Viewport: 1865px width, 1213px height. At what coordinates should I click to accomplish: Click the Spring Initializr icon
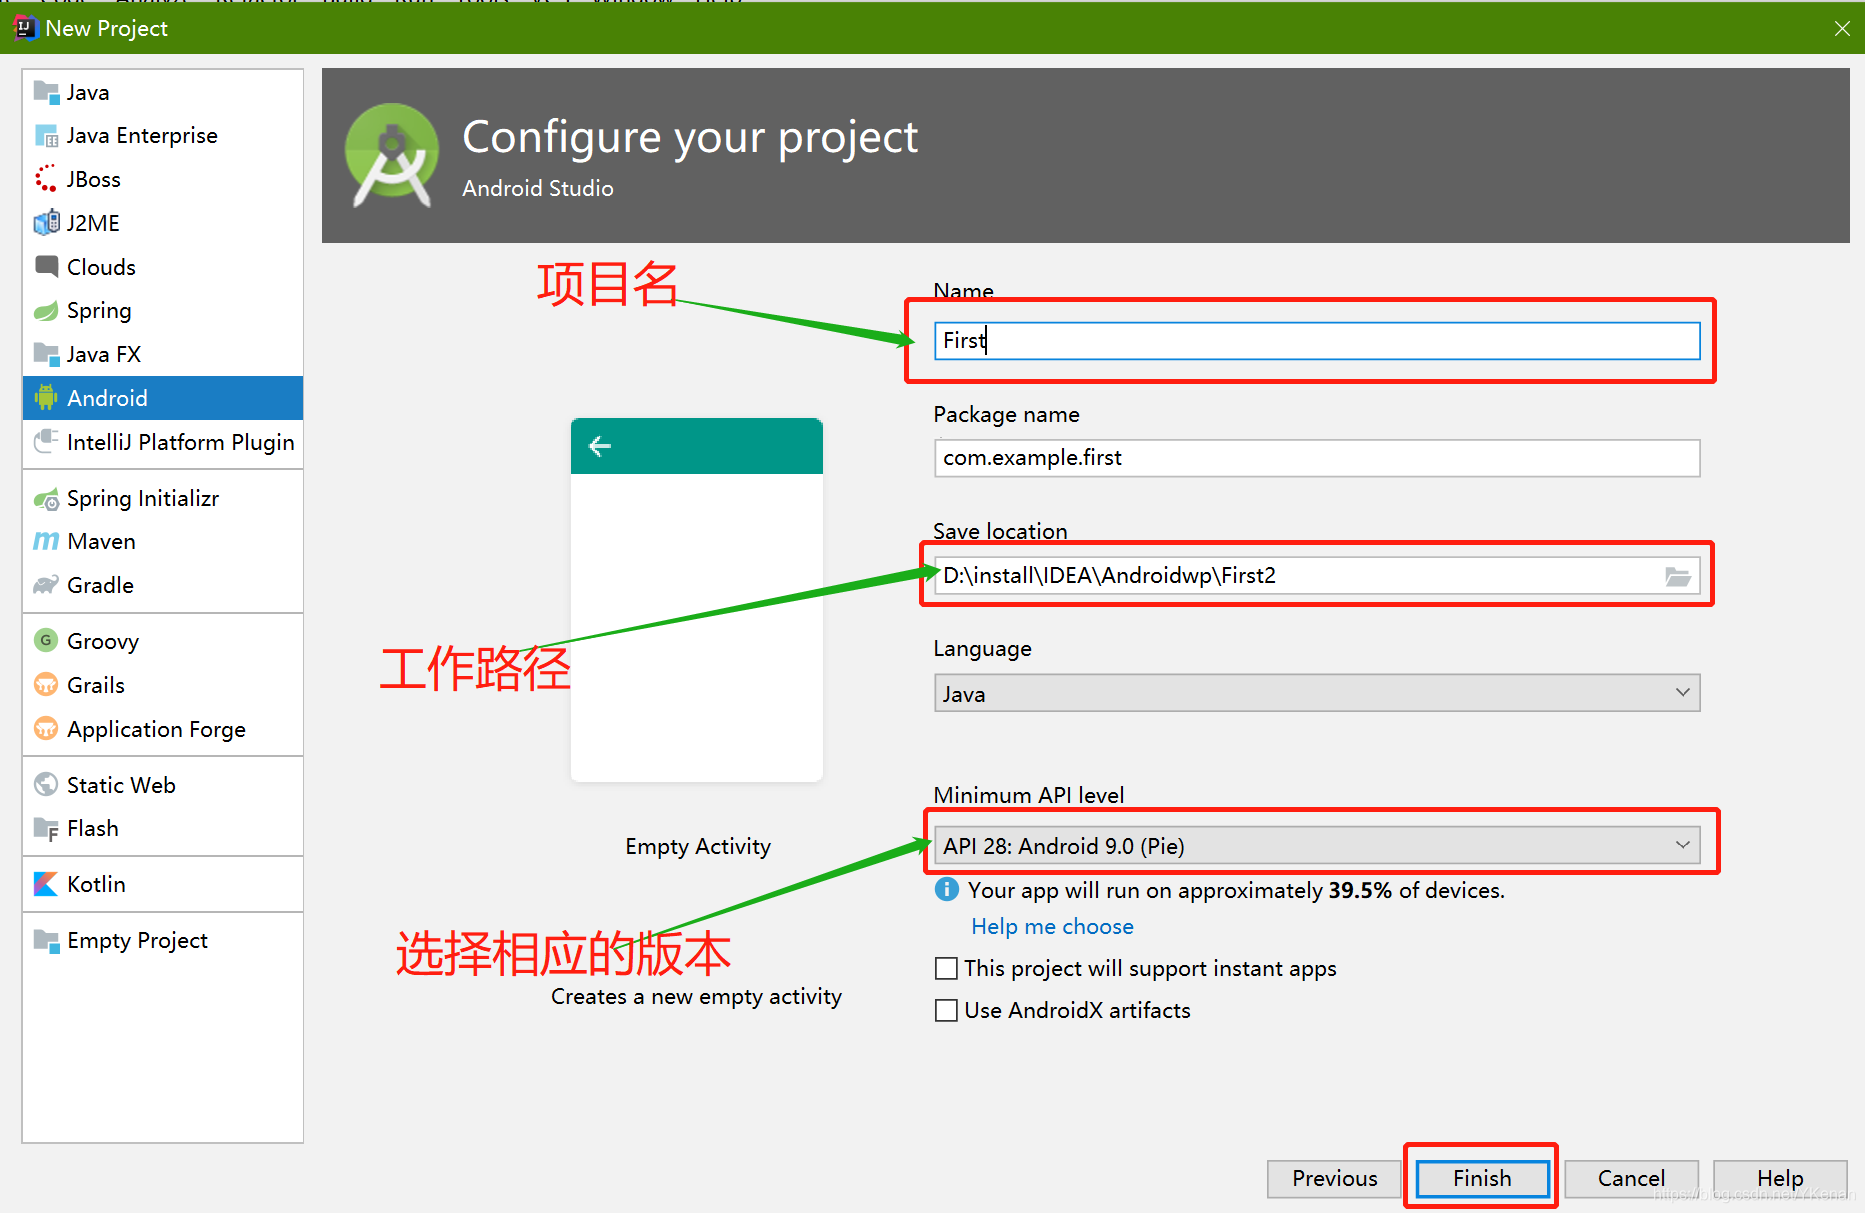click(46, 498)
